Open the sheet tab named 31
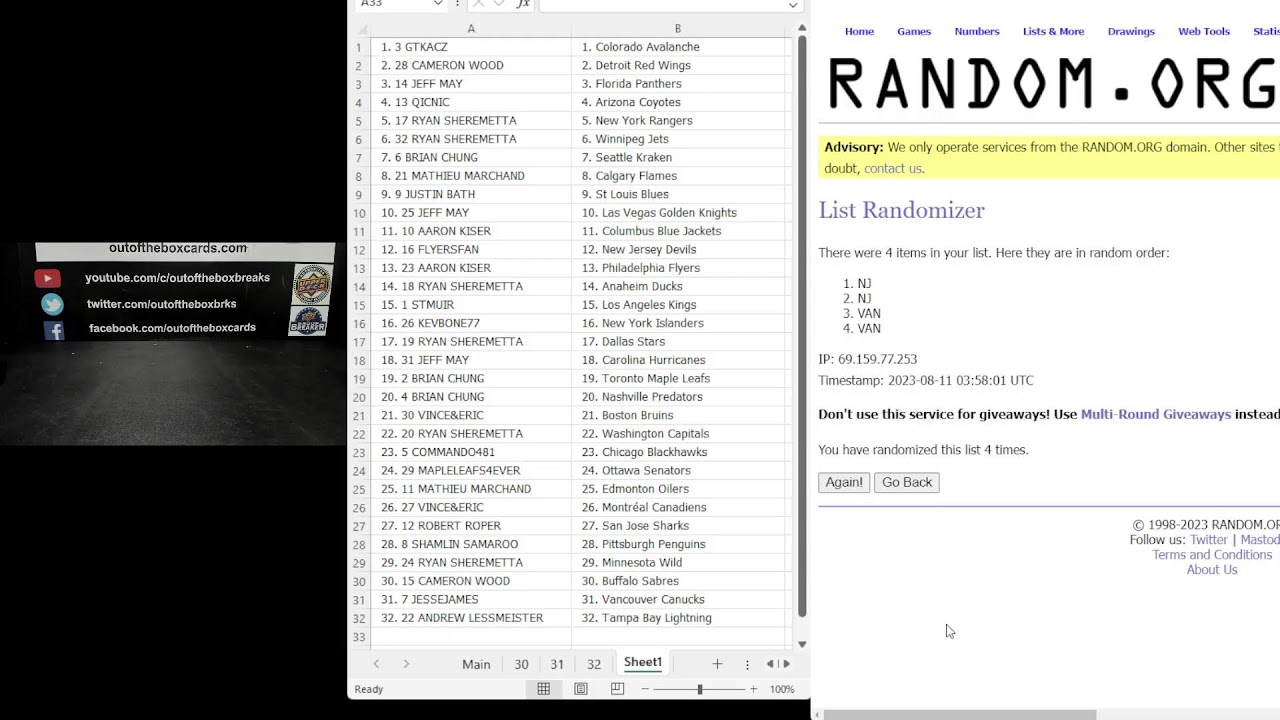 (x=557, y=664)
